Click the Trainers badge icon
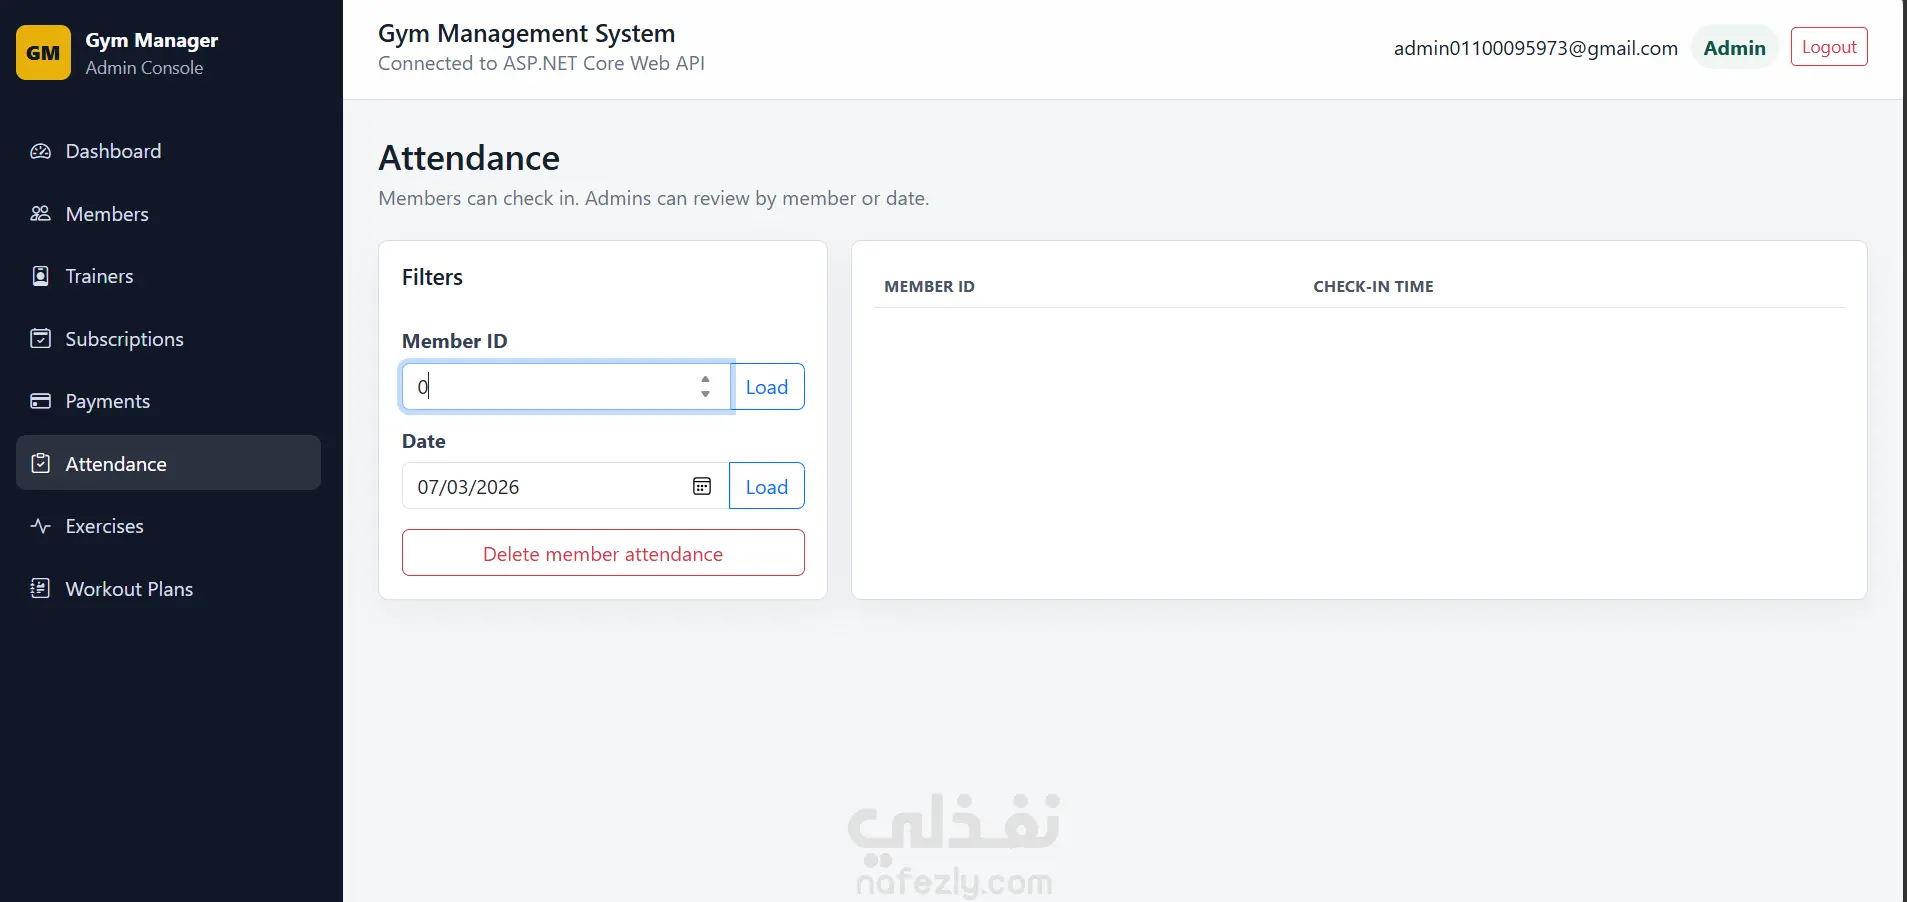1907x902 pixels. [40, 276]
